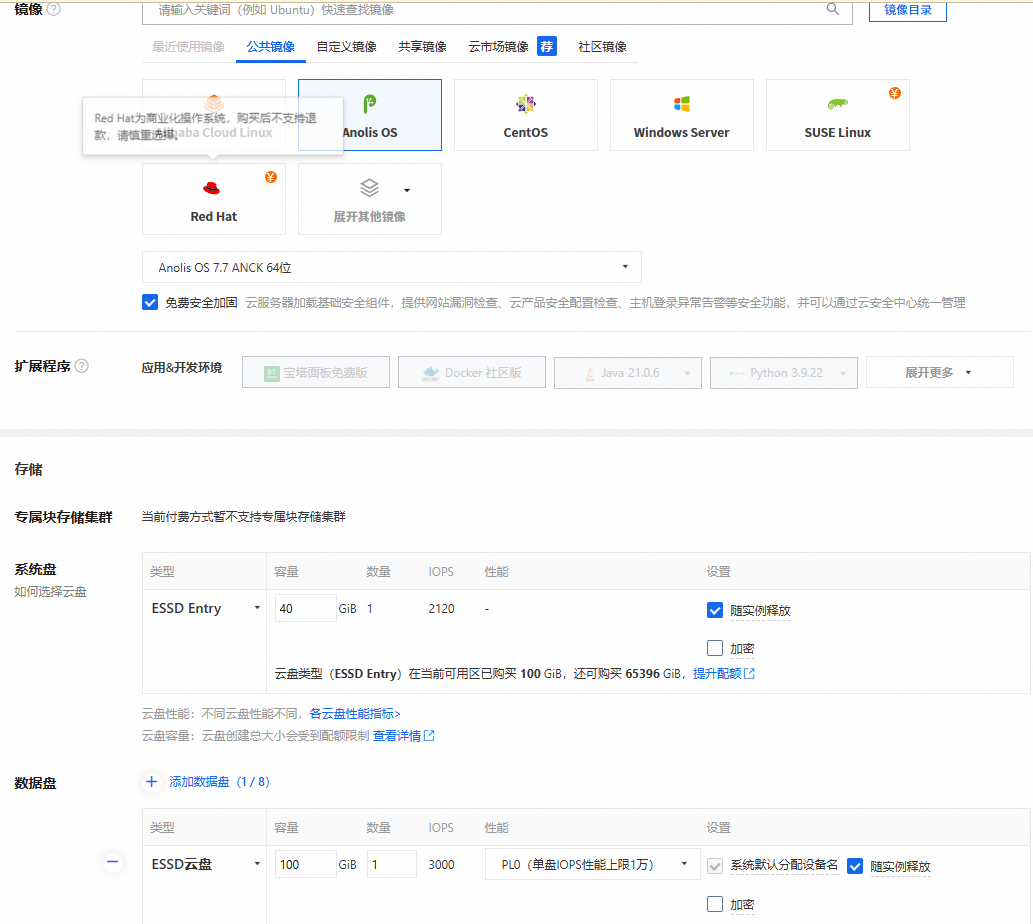Toggle data disk 随实例释放 checkbox
This screenshot has width=1033, height=924.
(x=855, y=866)
